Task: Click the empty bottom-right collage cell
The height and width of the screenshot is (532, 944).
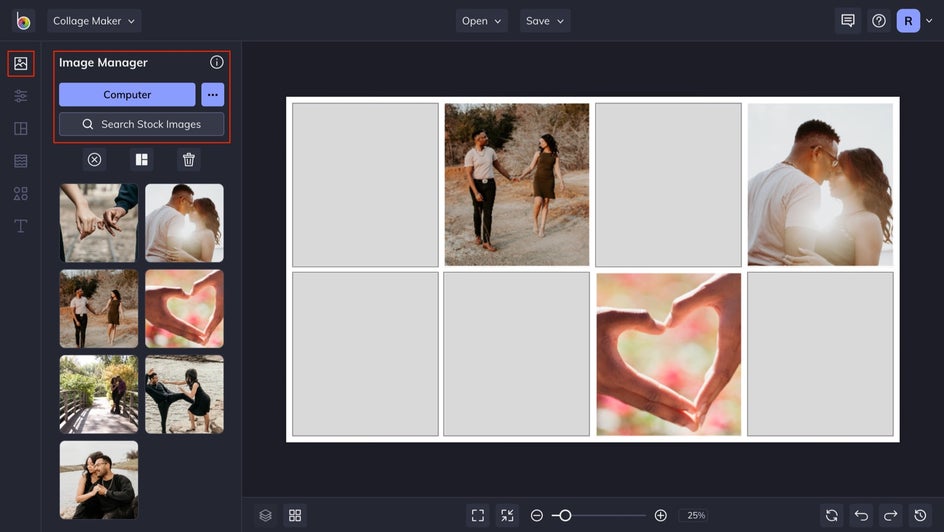Action: point(820,354)
